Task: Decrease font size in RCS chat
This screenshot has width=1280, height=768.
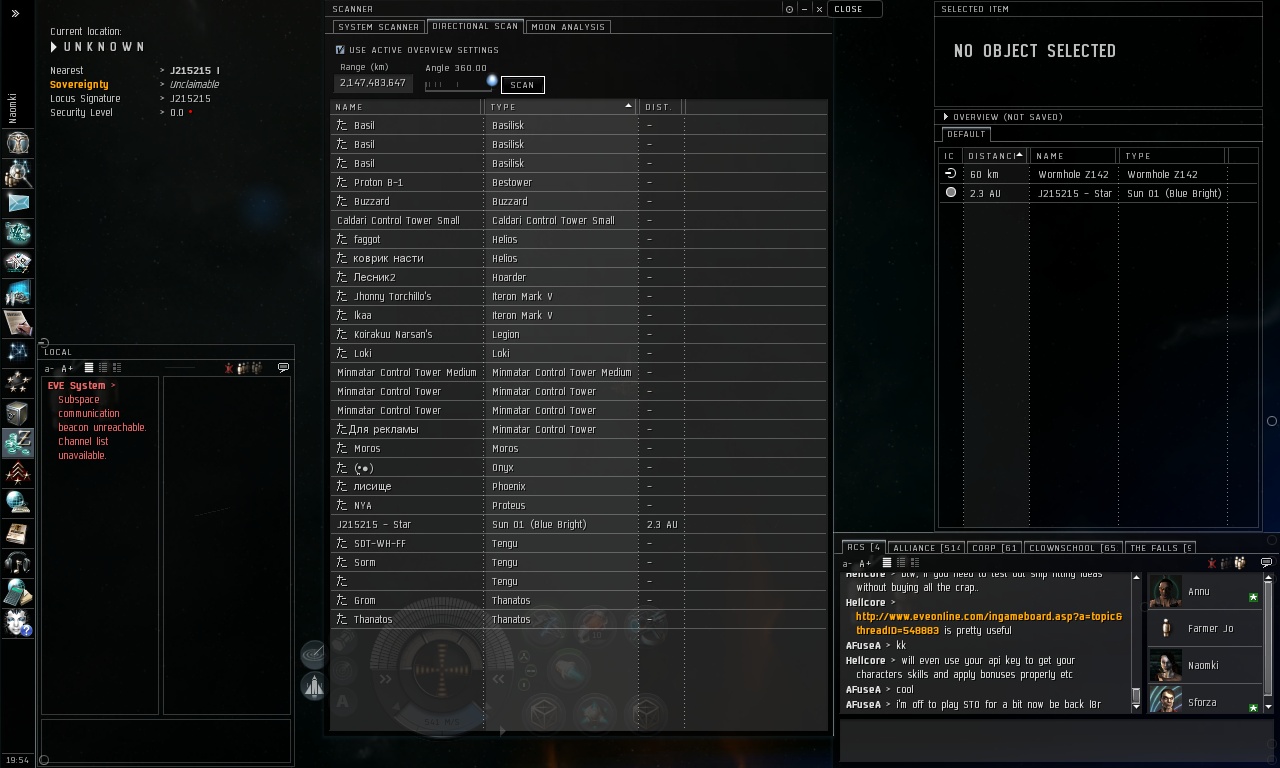Action: (848, 564)
